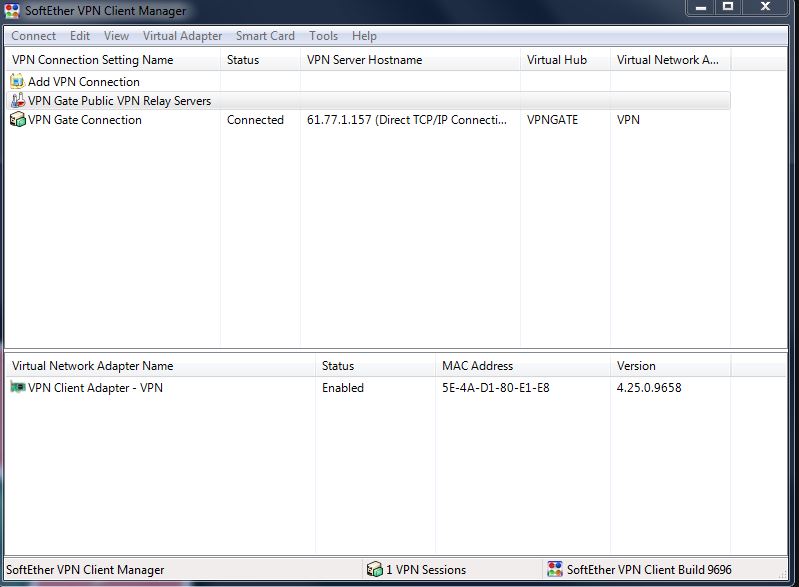Sort by VPN Server Hostname column

[410, 60]
